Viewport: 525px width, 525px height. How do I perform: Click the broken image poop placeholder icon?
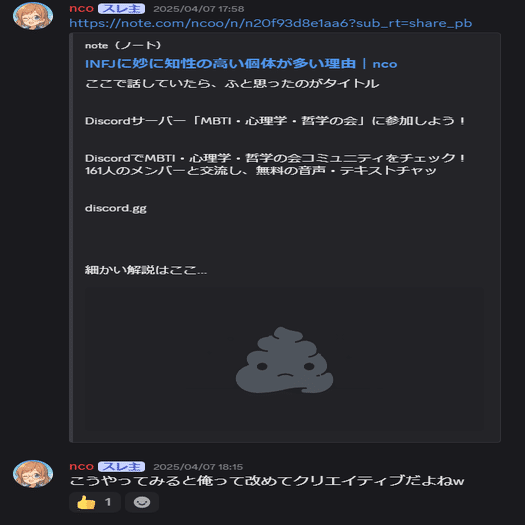(x=285, y=360)
